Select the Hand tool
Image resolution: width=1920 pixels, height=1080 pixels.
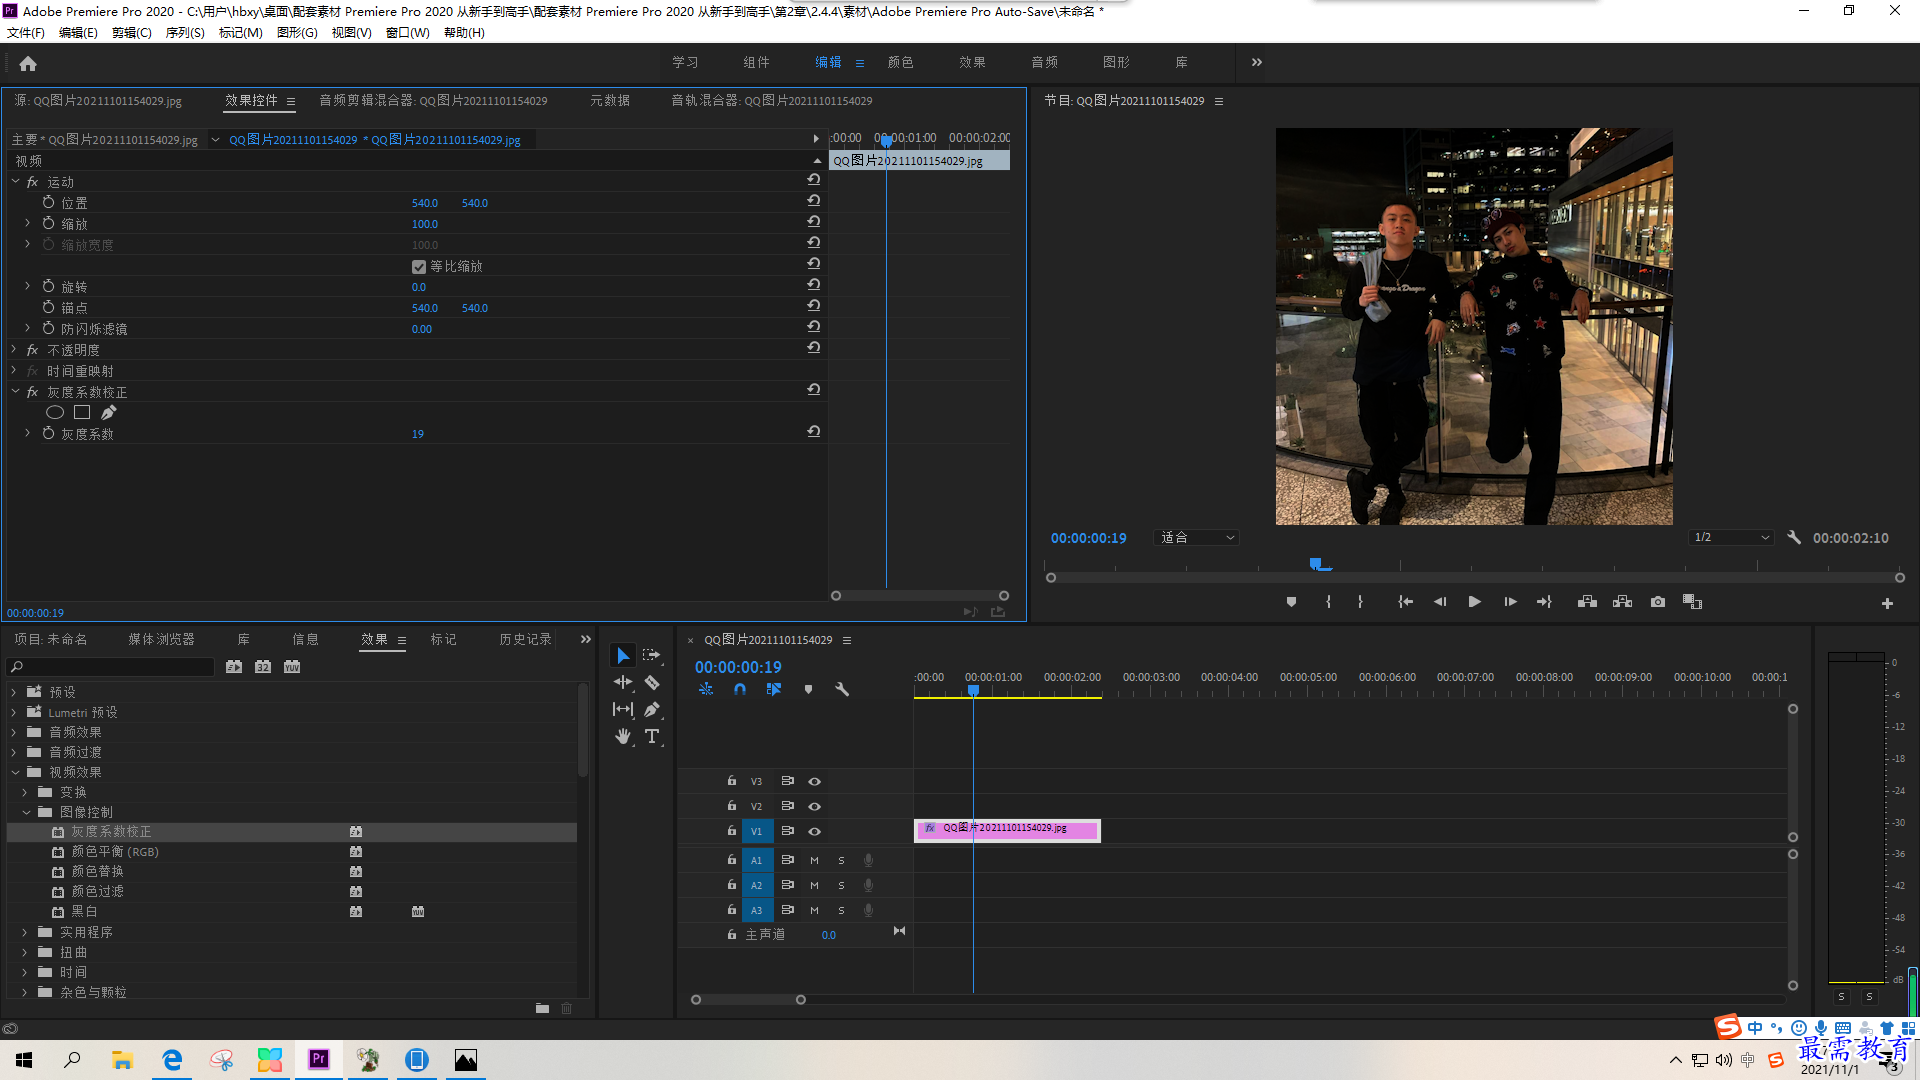click(x=623, y=736)
